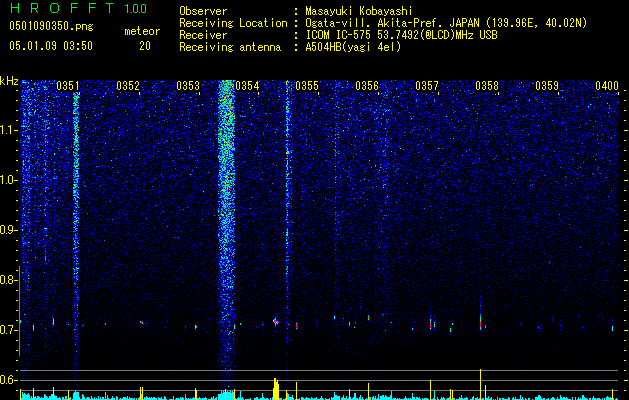Click the 0356 time marker
Screen dimensions: 629x400
(x=367, y=86)
